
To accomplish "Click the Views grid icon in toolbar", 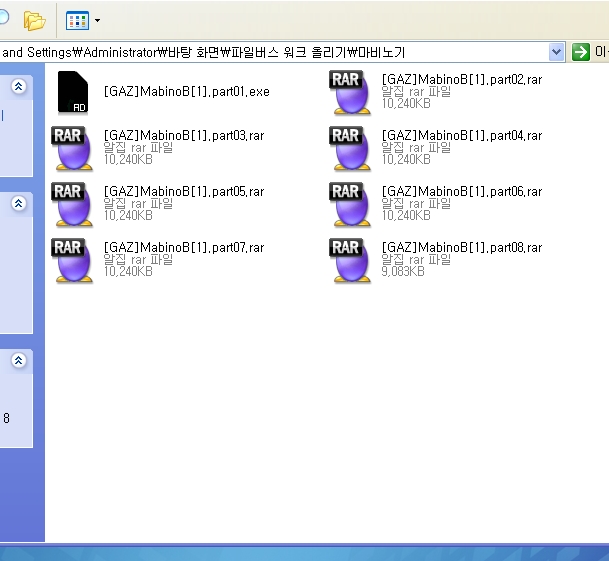I will (77, 21).
